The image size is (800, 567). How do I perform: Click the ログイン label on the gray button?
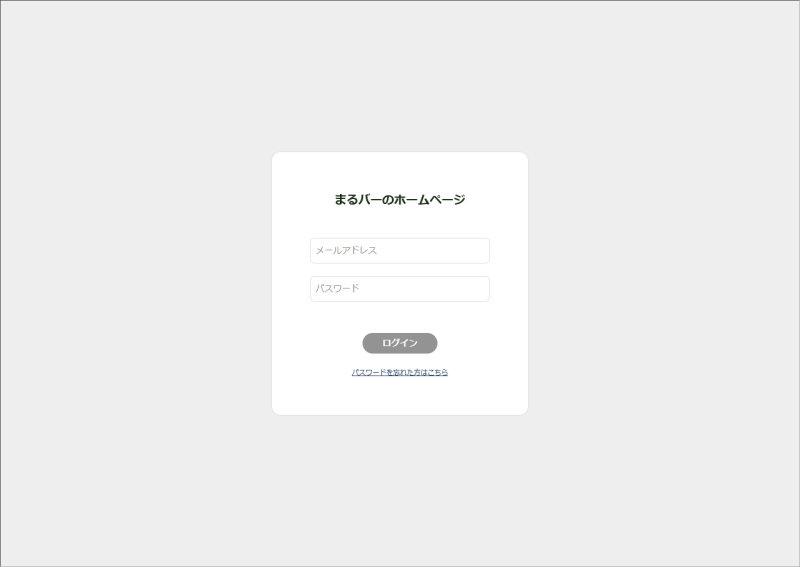point(399,343)
